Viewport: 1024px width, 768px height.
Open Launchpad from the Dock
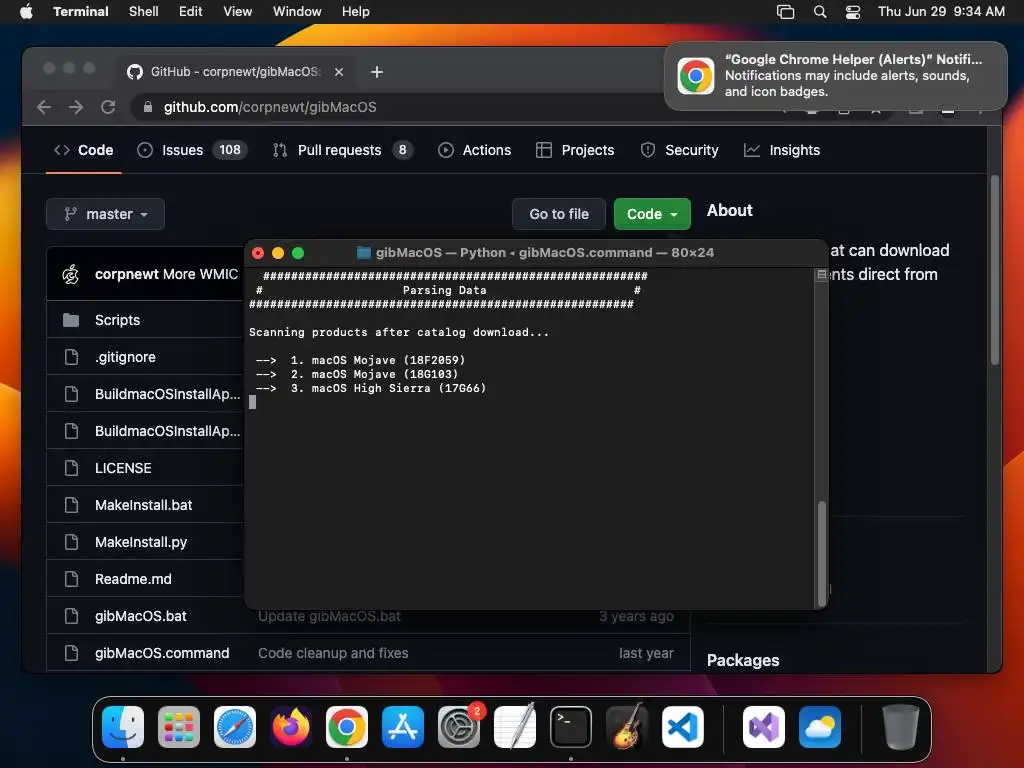point(179,727)
